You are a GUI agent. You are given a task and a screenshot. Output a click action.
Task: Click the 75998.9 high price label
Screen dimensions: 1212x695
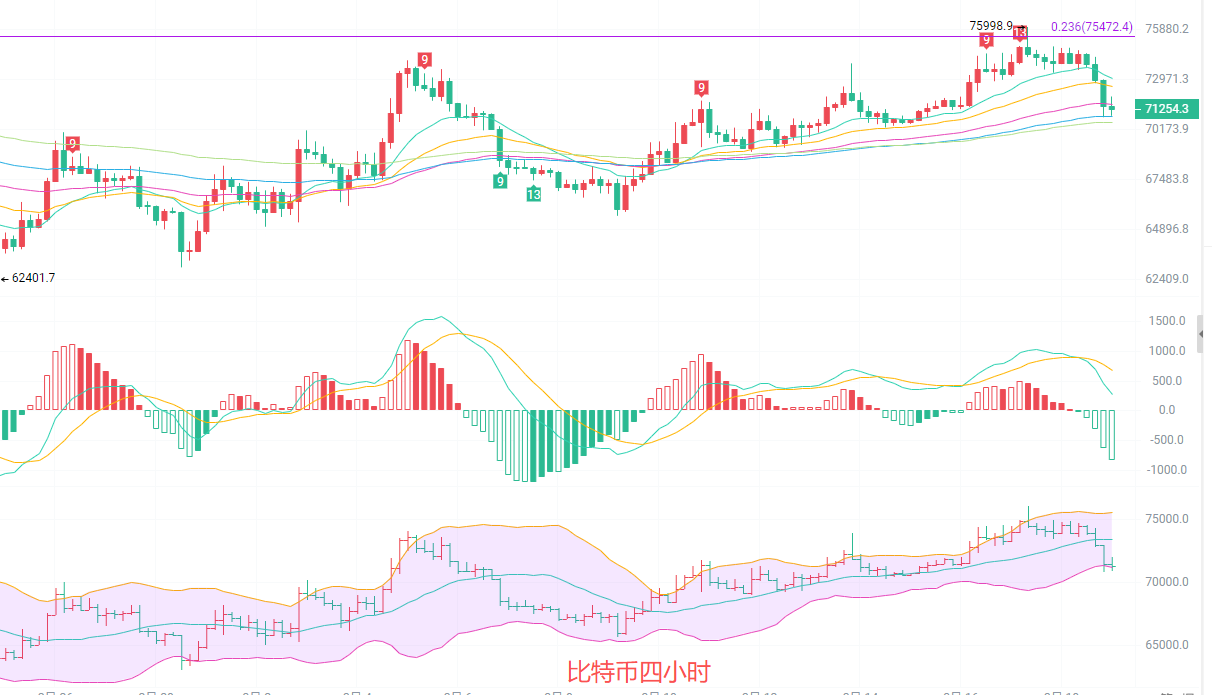(x=991, y=25)
